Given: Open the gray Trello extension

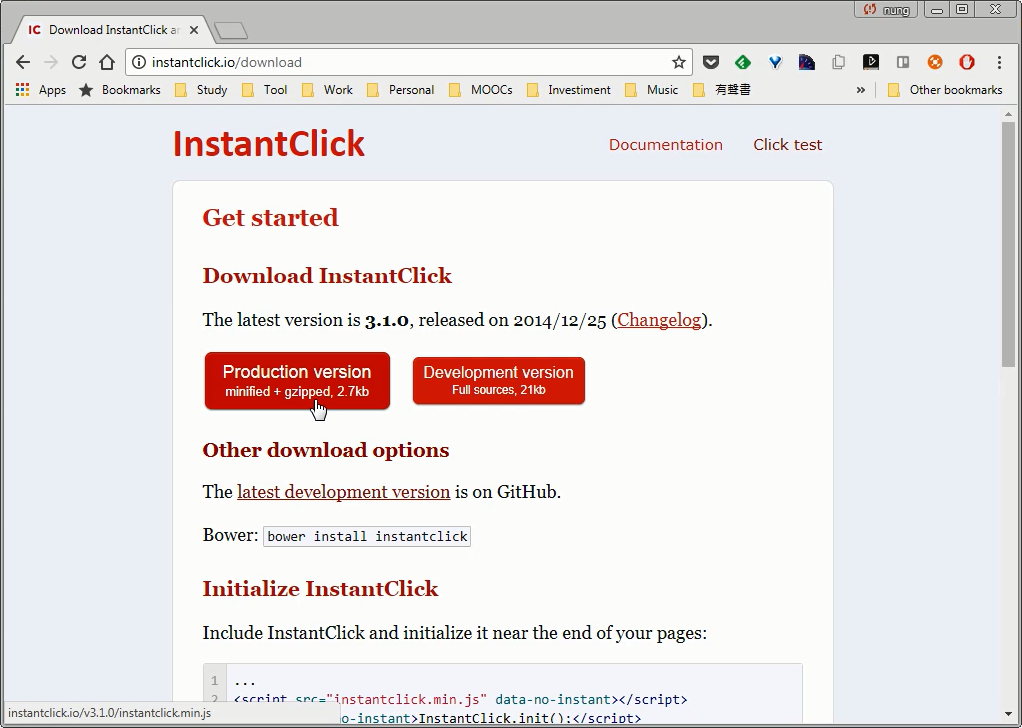Looking at the screenshot, I should 903,62.
